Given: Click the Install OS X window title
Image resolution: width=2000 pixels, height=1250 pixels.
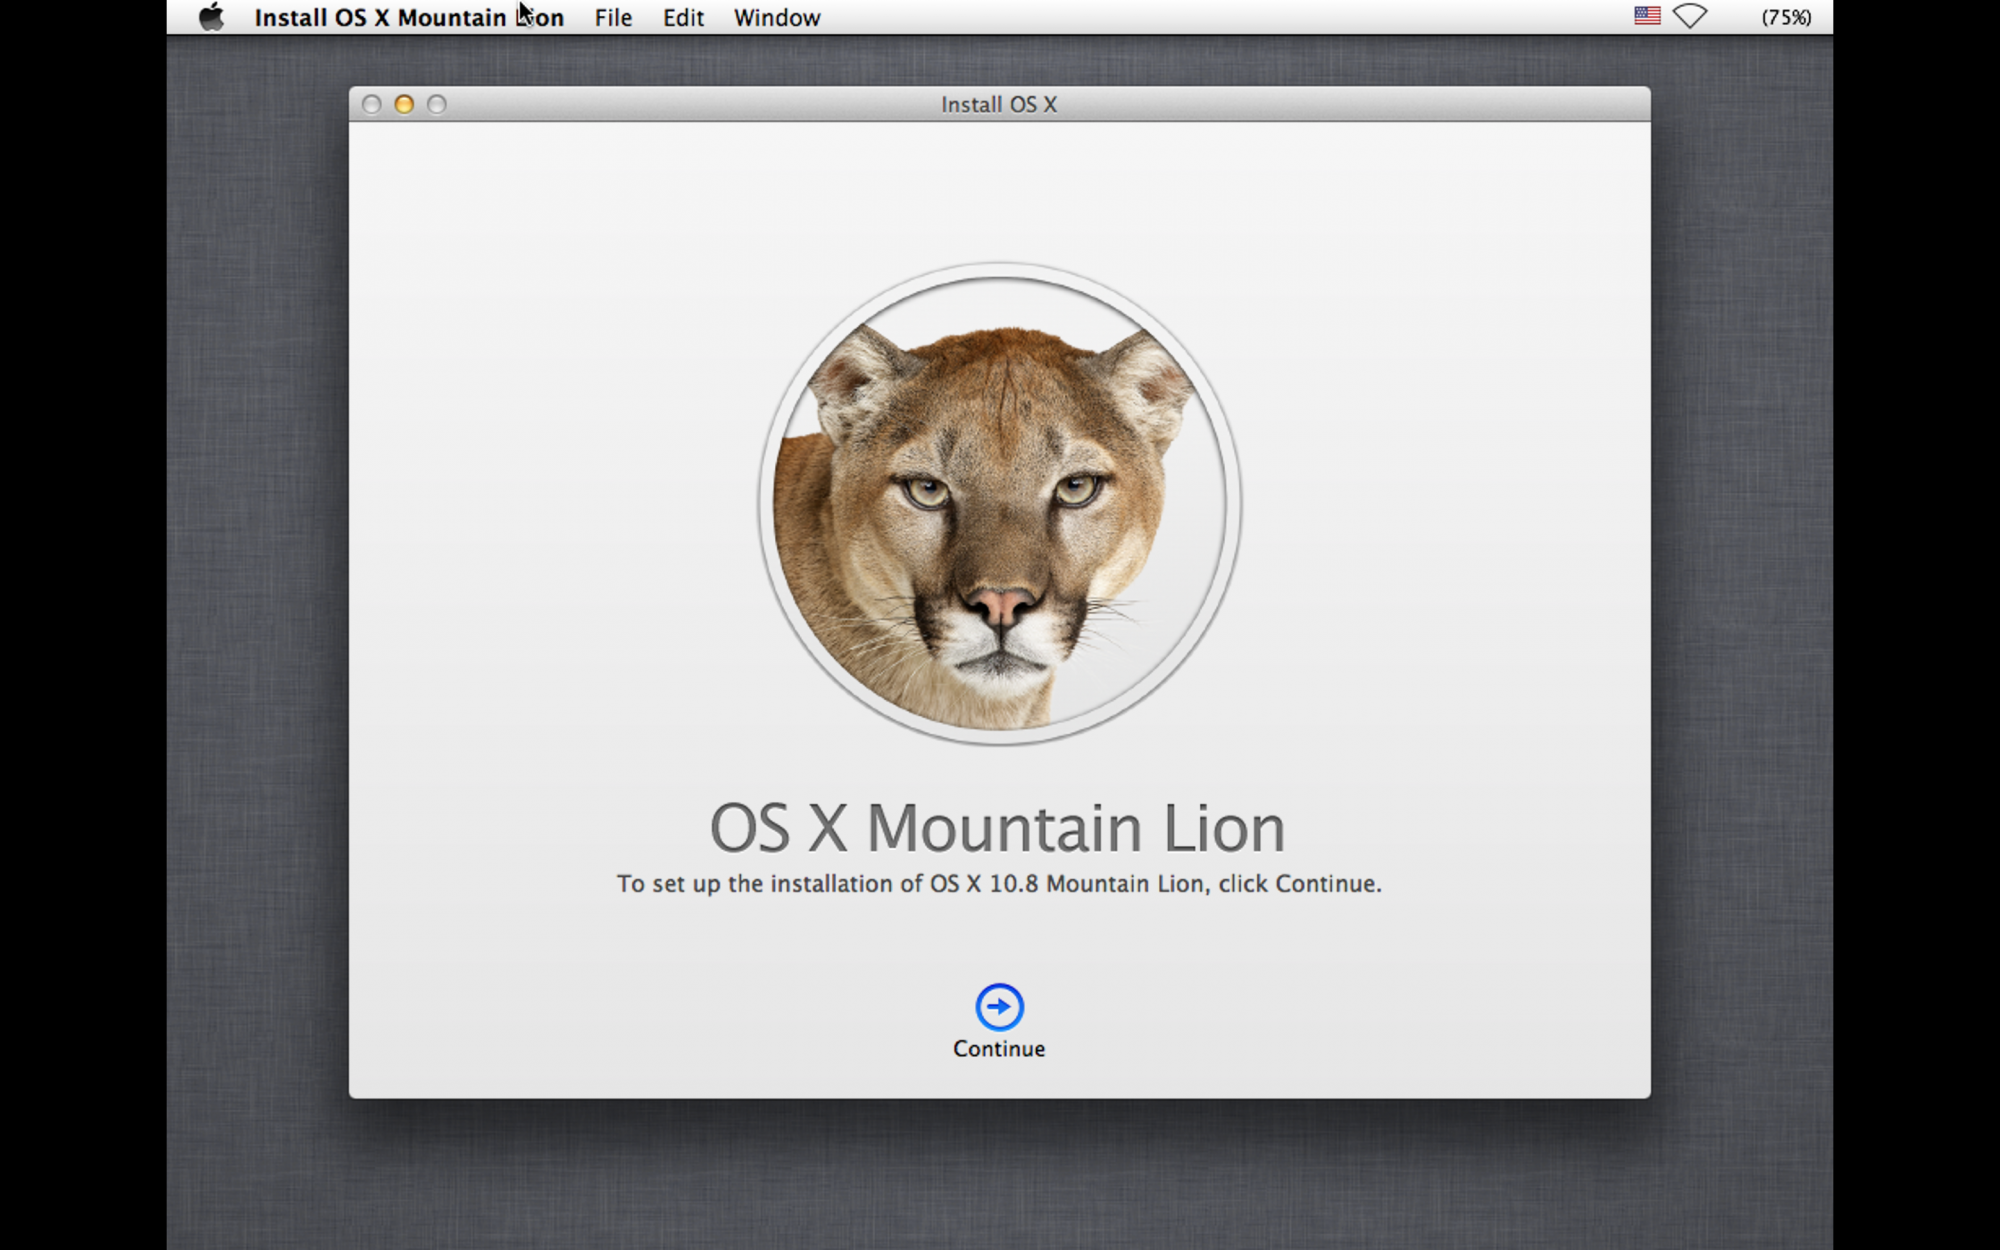Looking at the screenshot, I should (x=999, y=104).
